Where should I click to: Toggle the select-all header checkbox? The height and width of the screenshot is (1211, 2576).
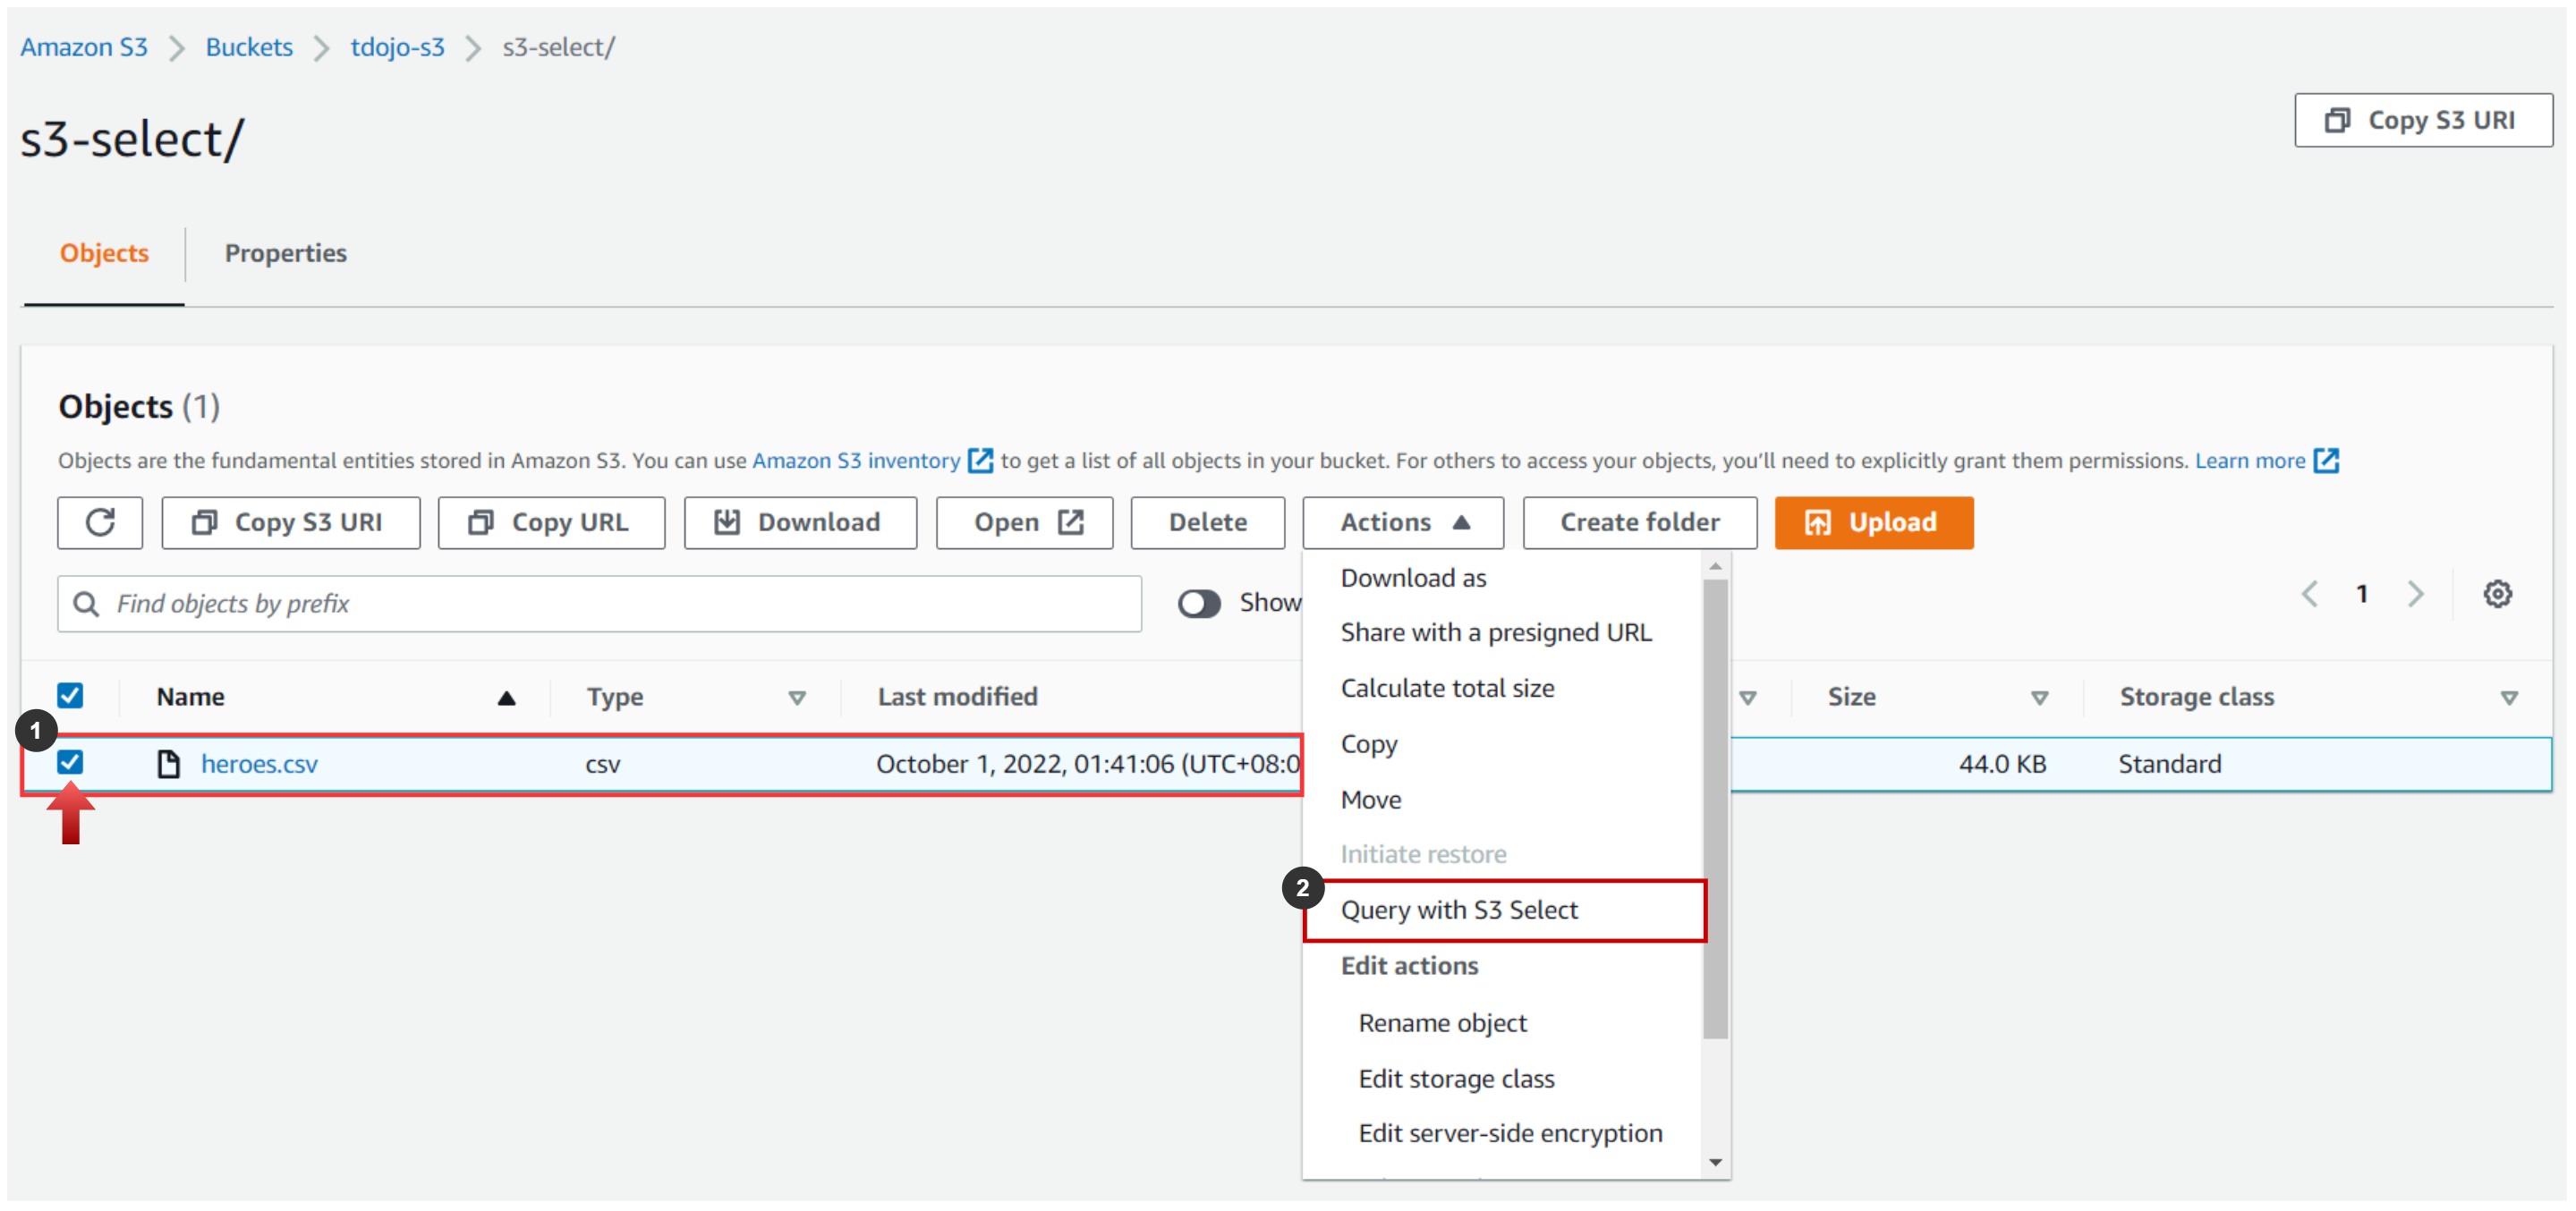click(70, 695)
